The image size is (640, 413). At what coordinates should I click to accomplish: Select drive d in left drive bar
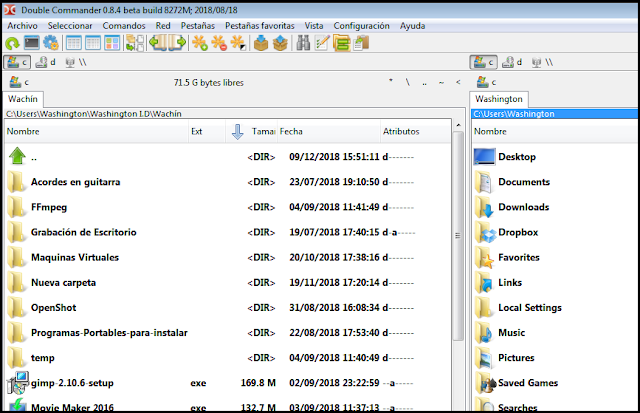point(46,62)
